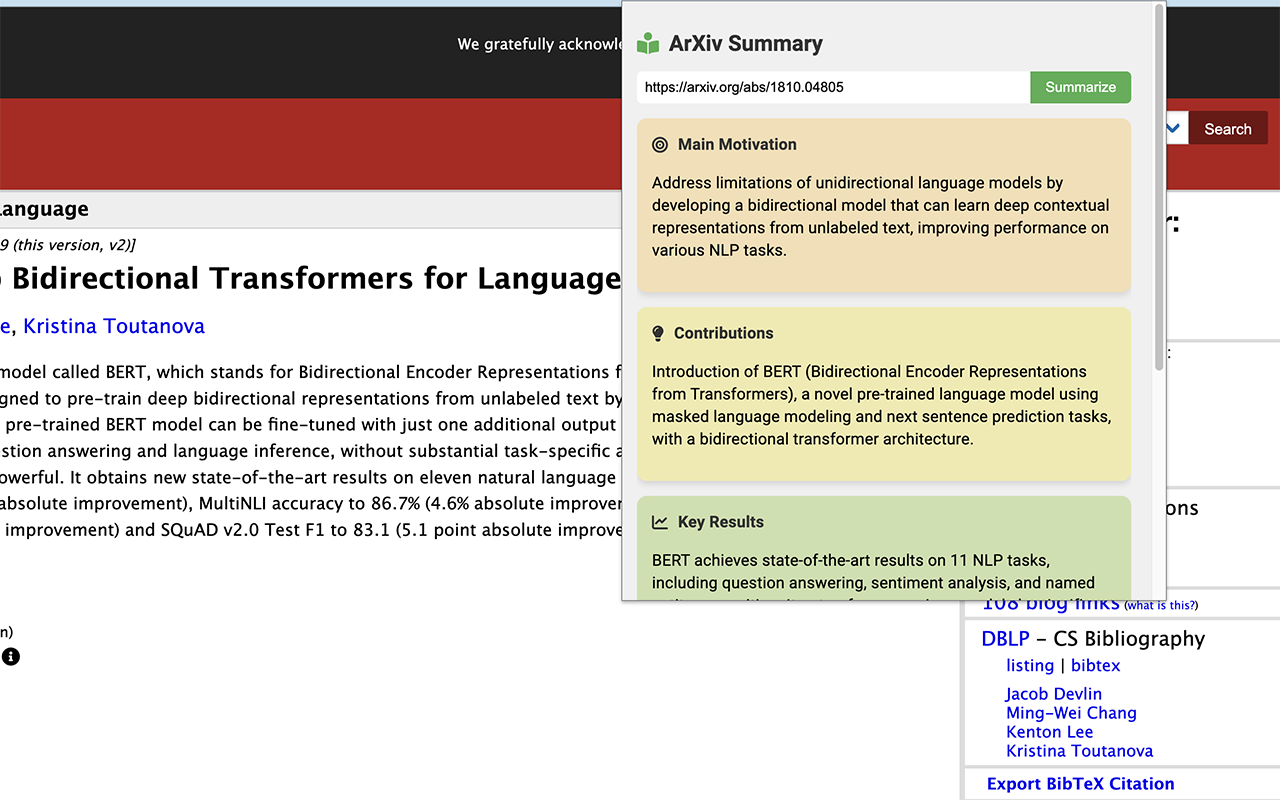1280x800 pixels.
Task: Click the ArXiv Summary extension logo icon
Action: click(x=648, y=43)
